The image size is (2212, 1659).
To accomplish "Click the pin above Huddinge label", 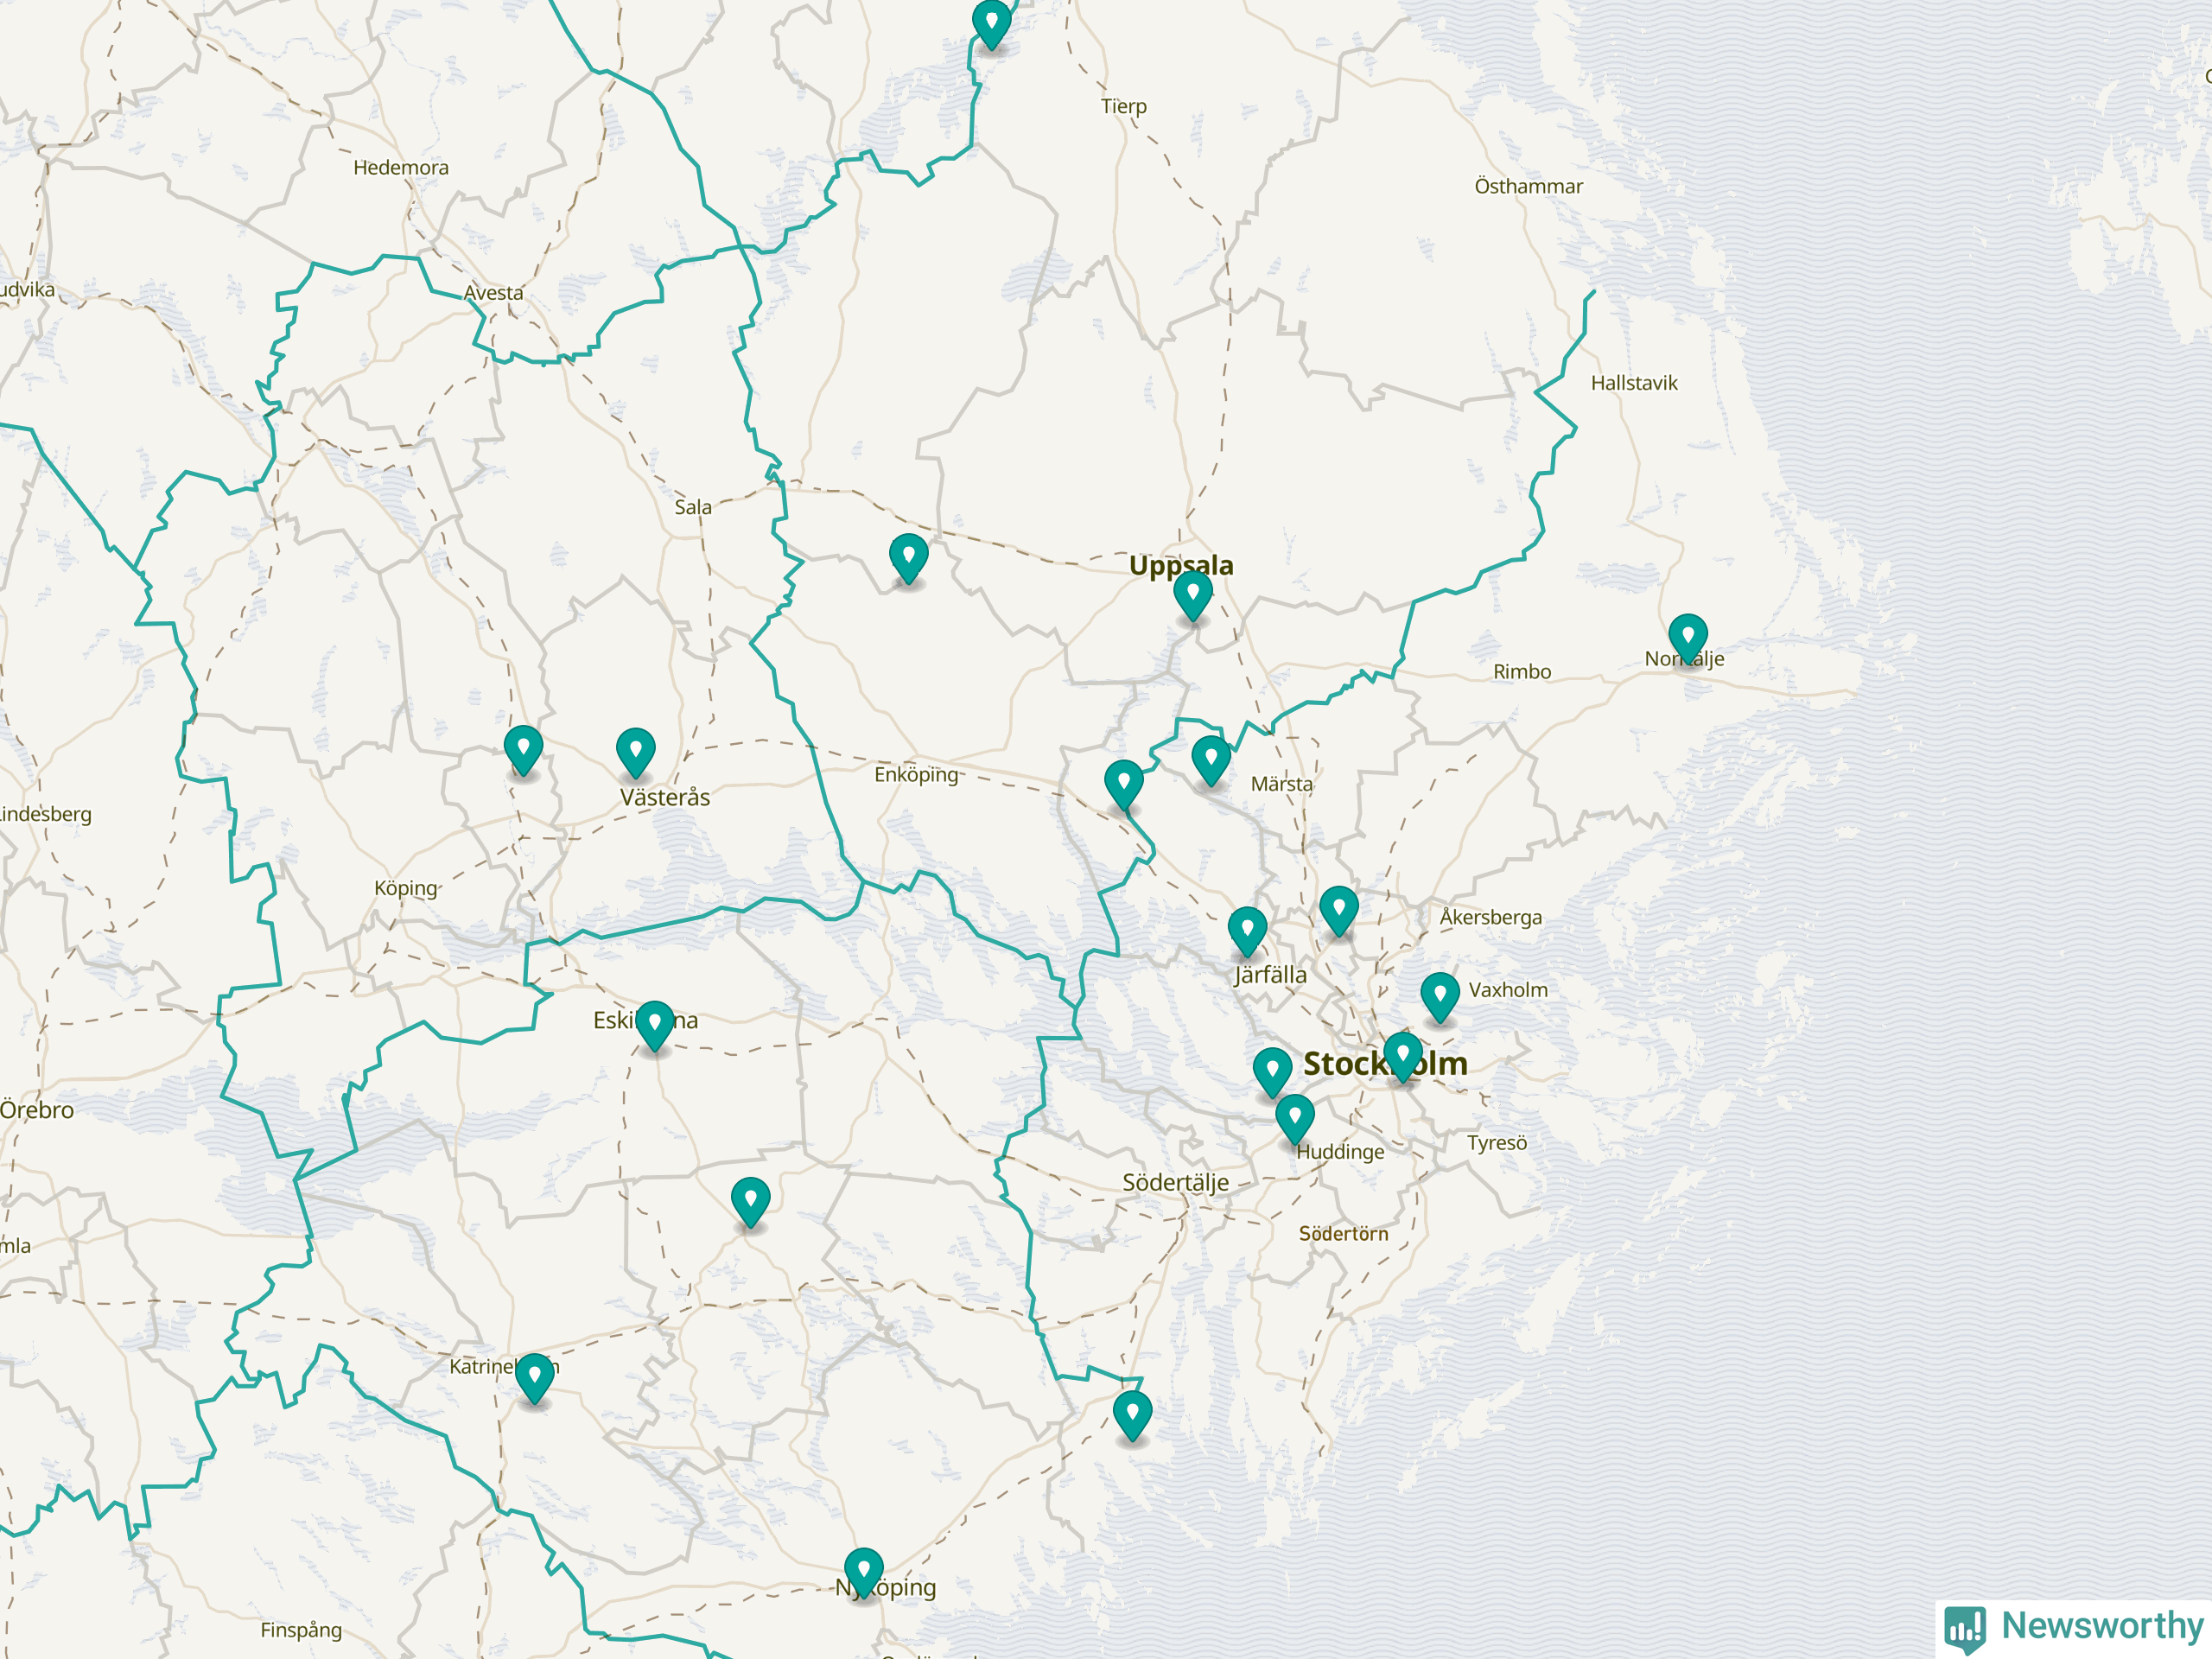I will click(1294, 1117).
